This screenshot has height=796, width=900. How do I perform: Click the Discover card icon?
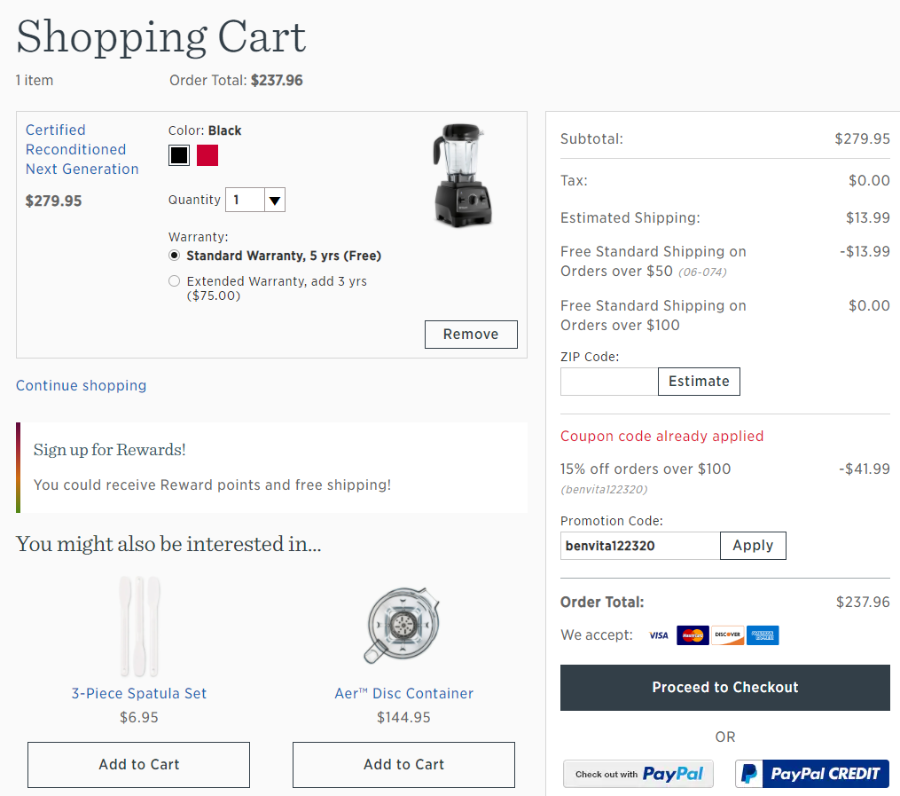728,635
